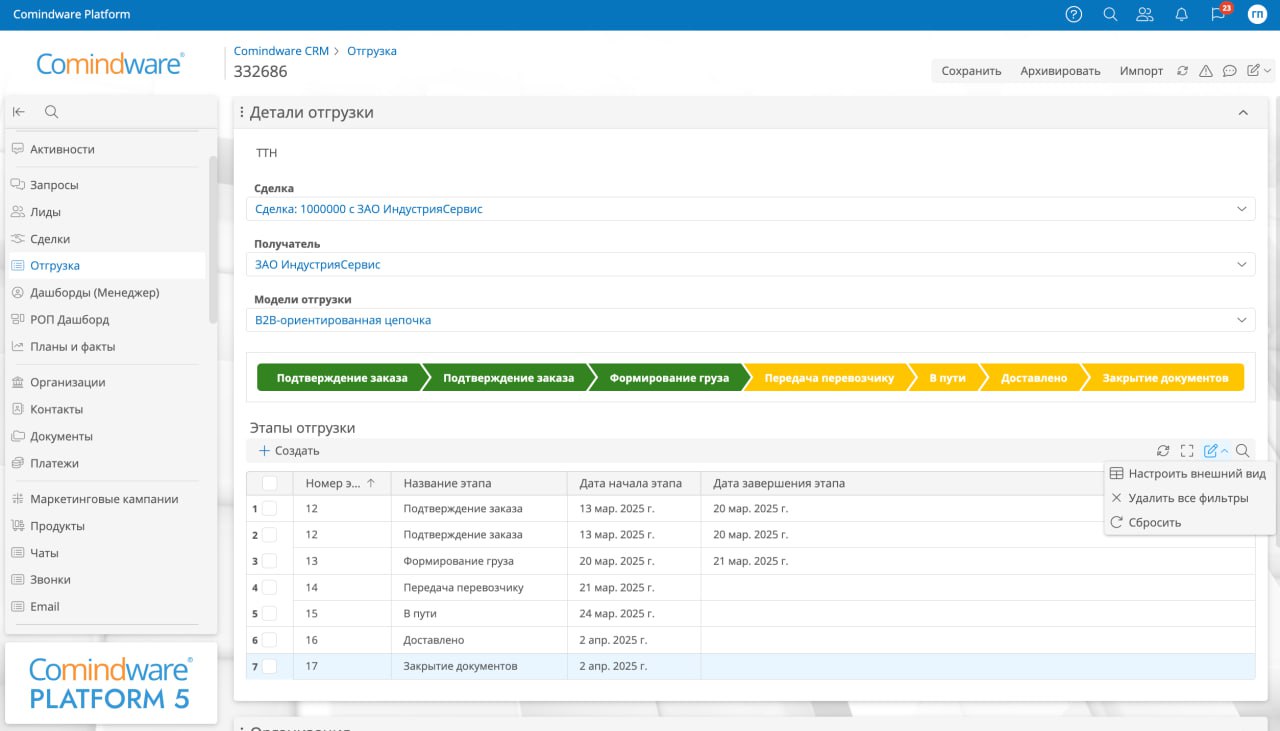Click the Сохранить button
This screenshot has width=1280, height=731.
tap(971, 71)
